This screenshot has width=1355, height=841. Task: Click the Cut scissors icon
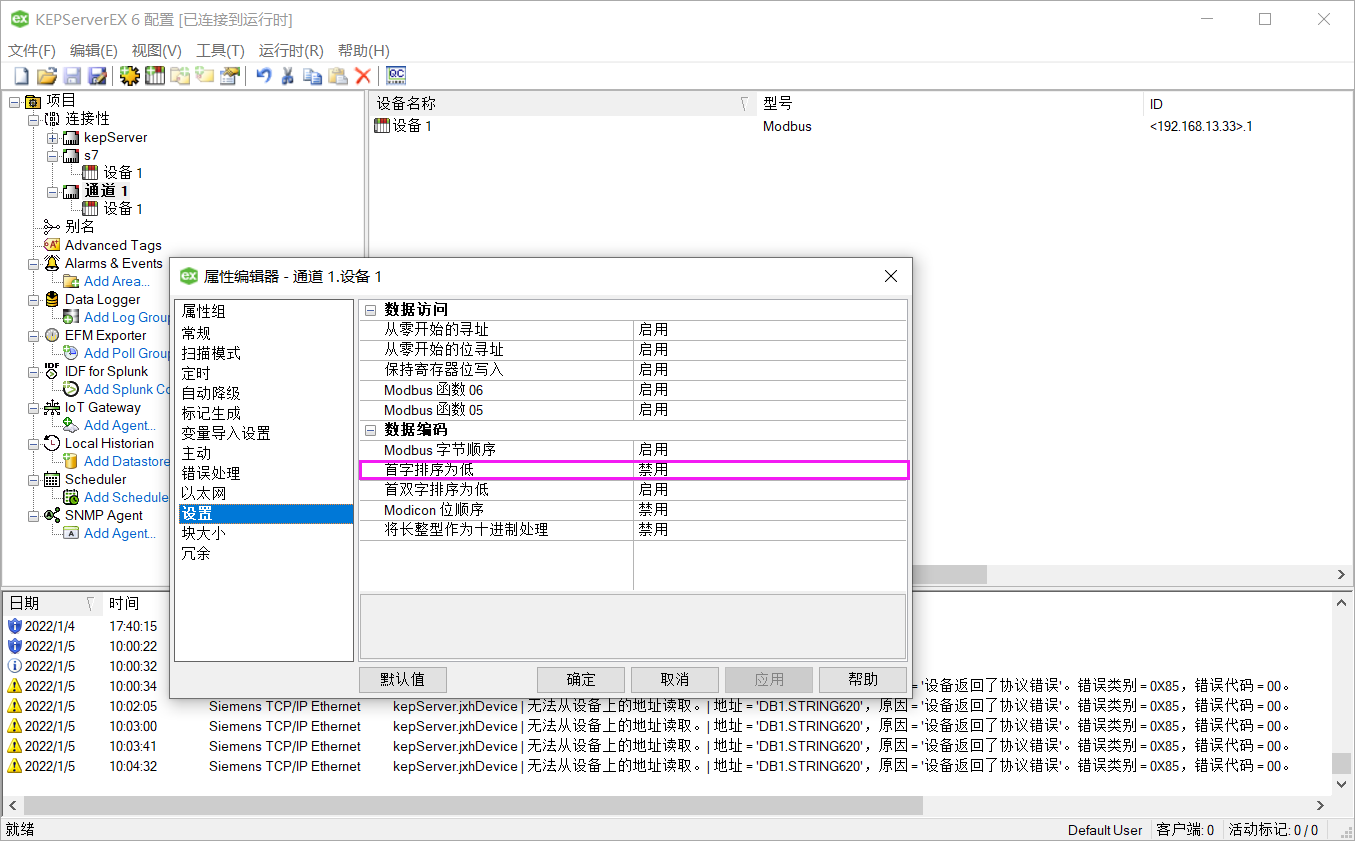pyautogui.click(x=288, y=75)
